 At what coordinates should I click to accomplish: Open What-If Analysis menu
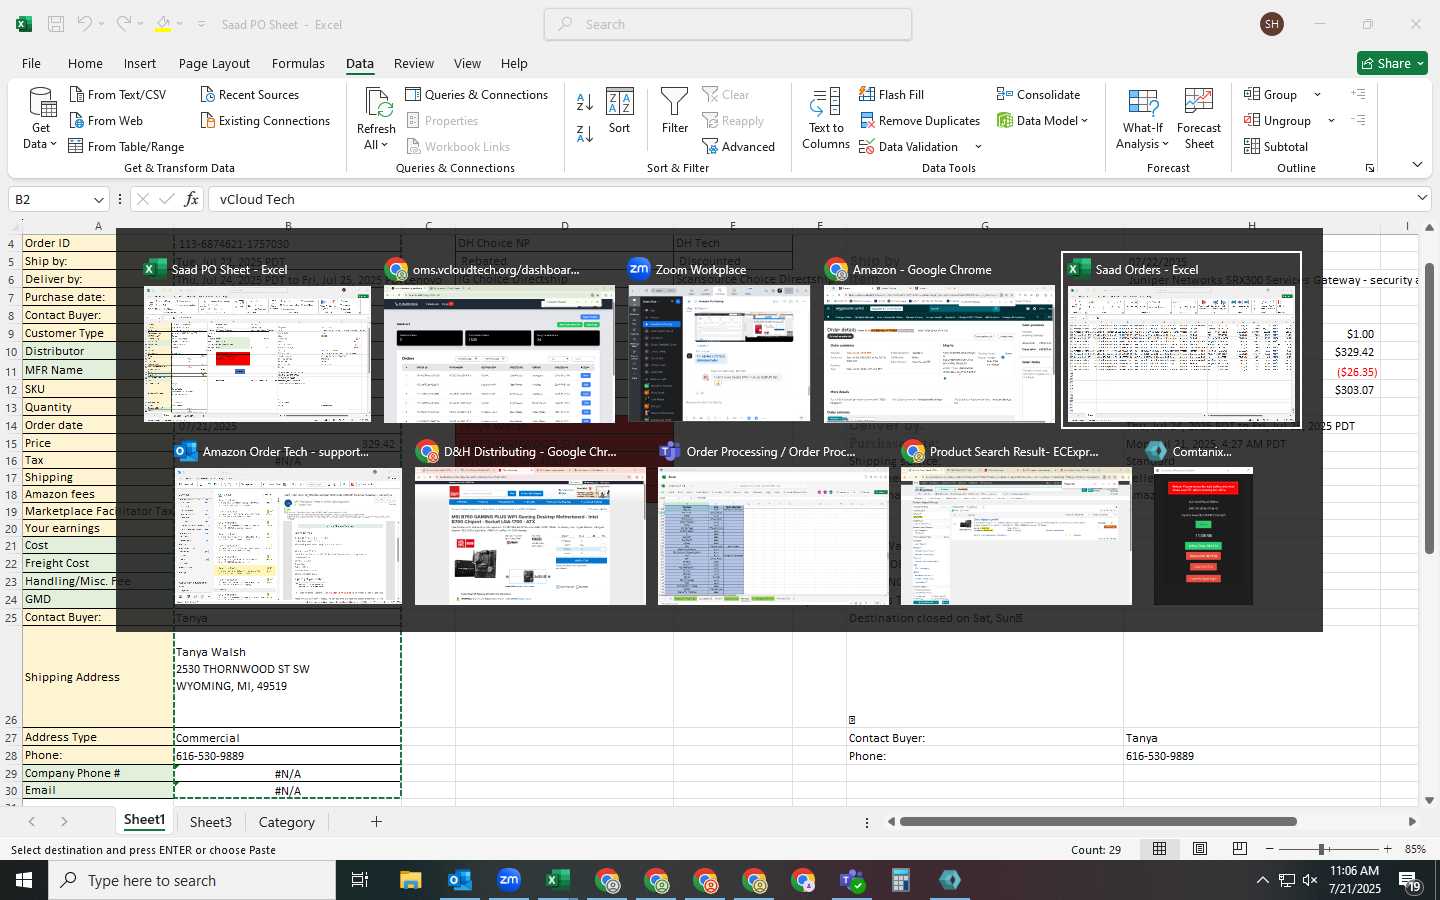click(1143, 119)
